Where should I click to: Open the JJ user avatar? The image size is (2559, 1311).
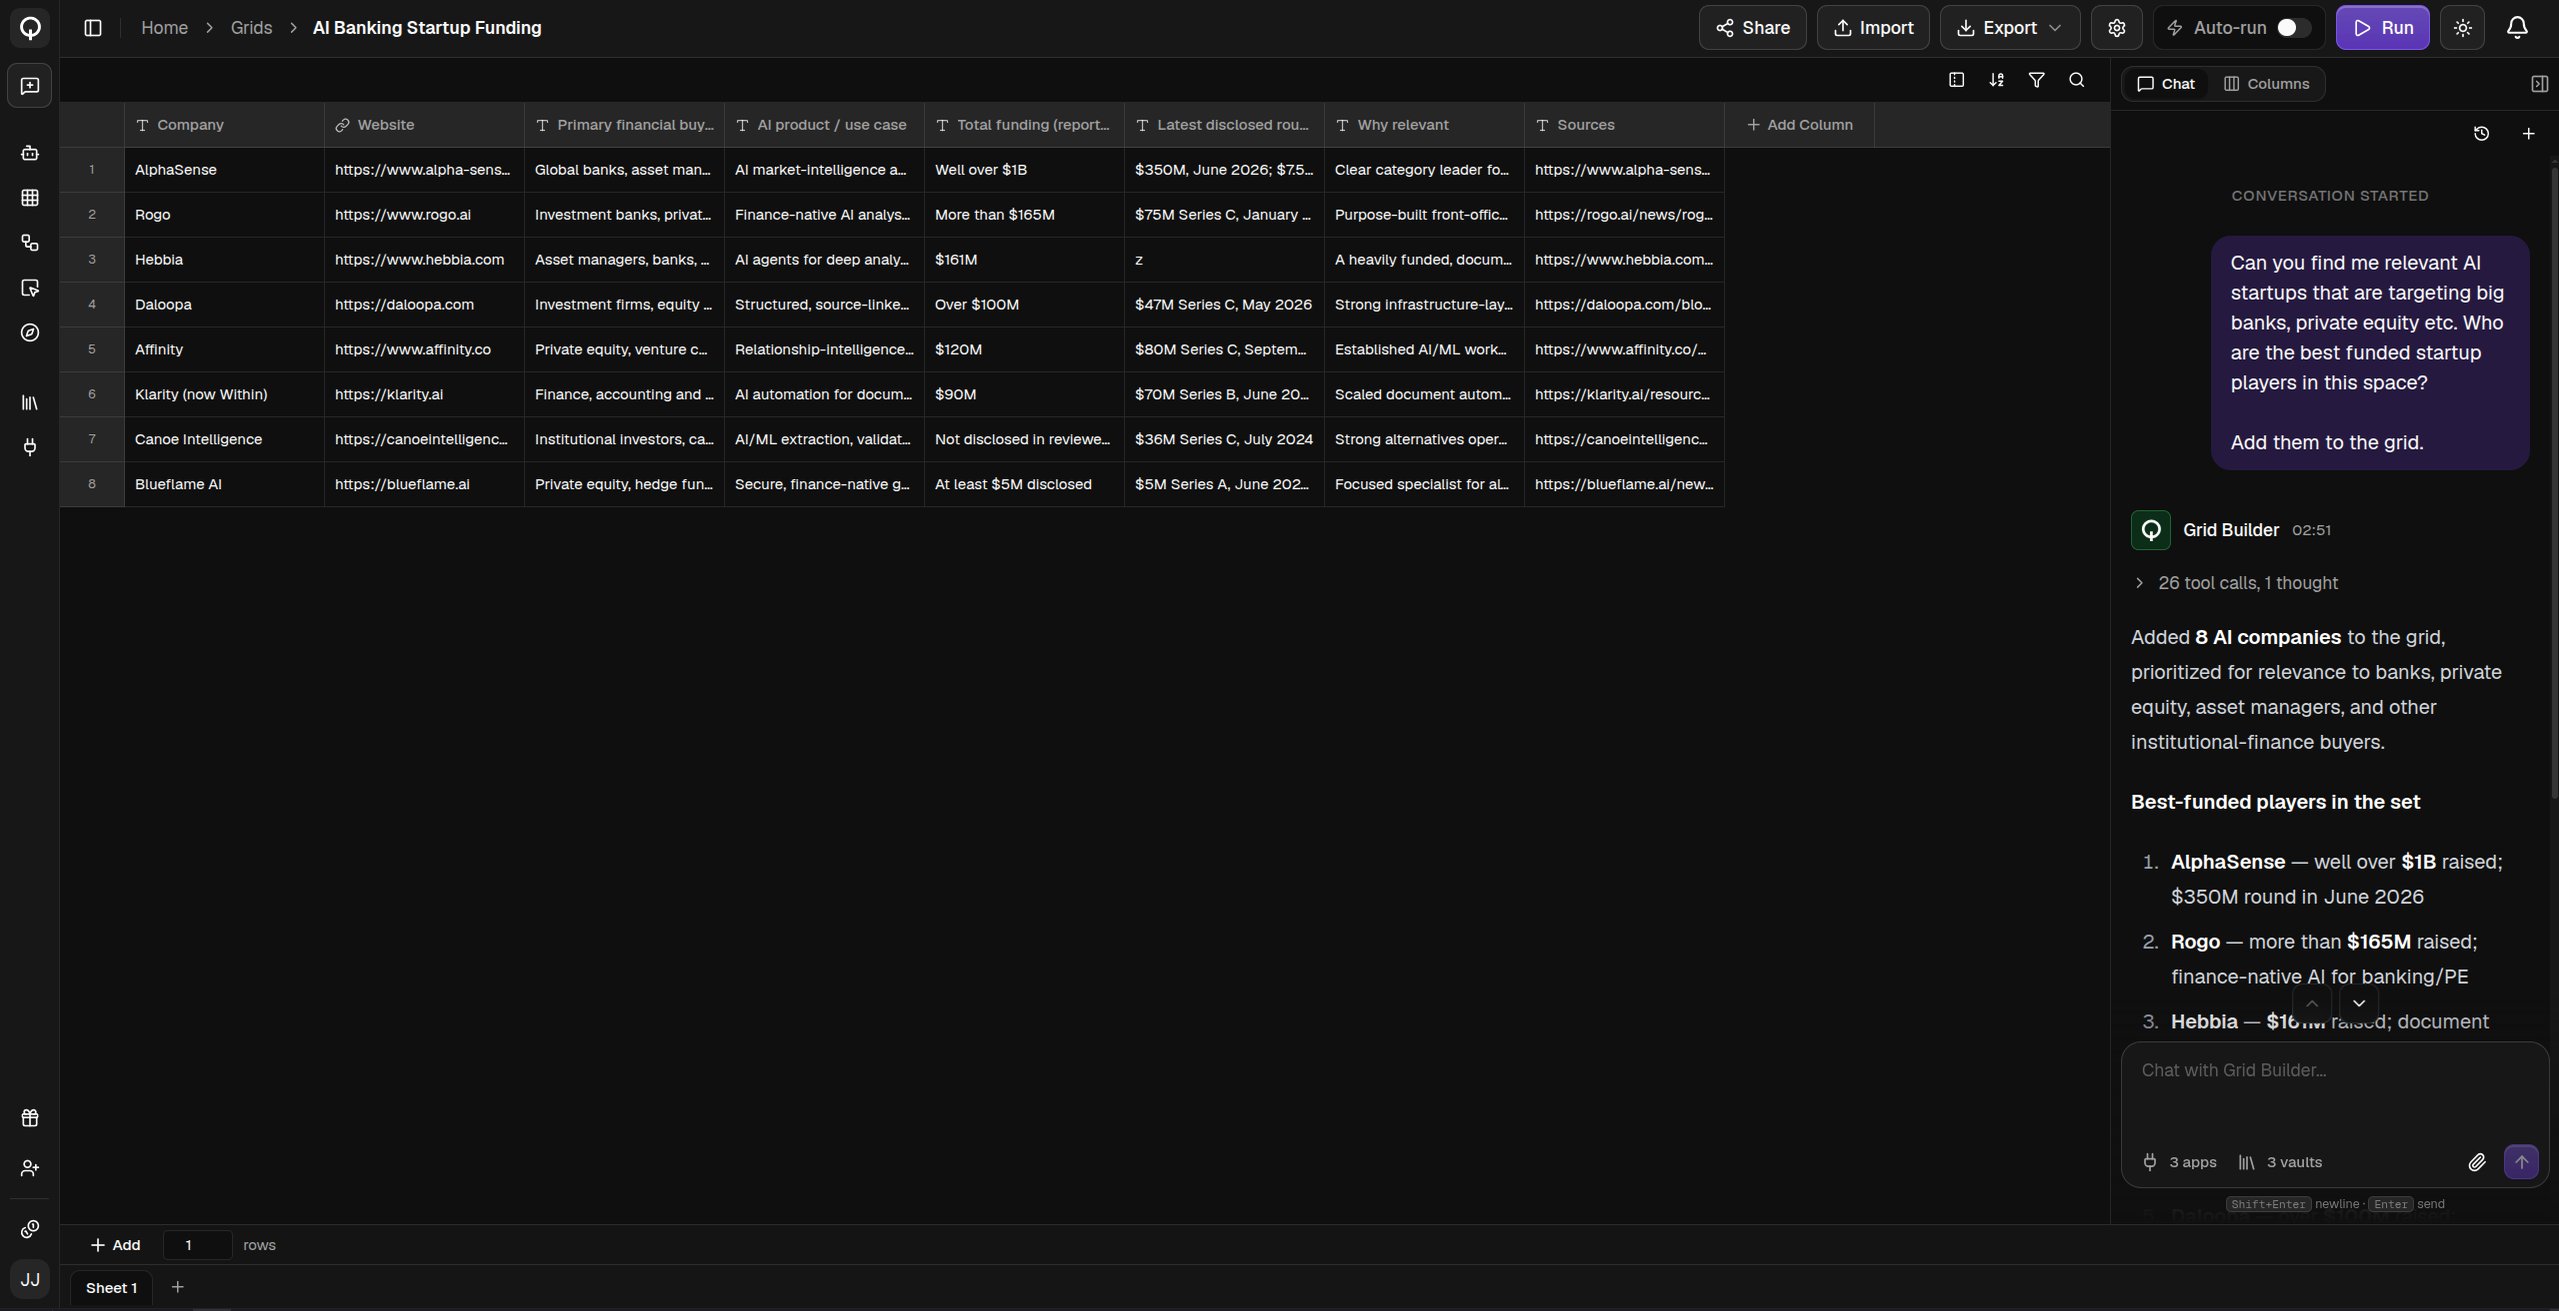click(30, 1279)
